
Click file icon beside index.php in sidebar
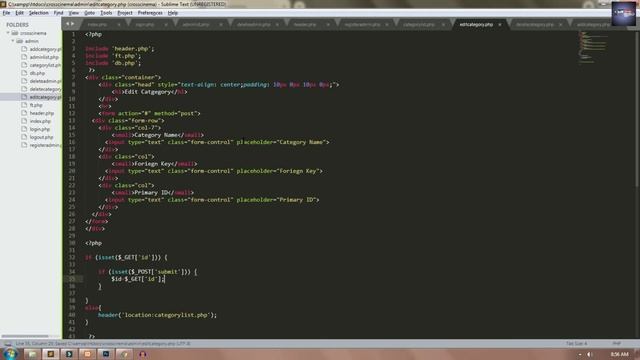24,121
